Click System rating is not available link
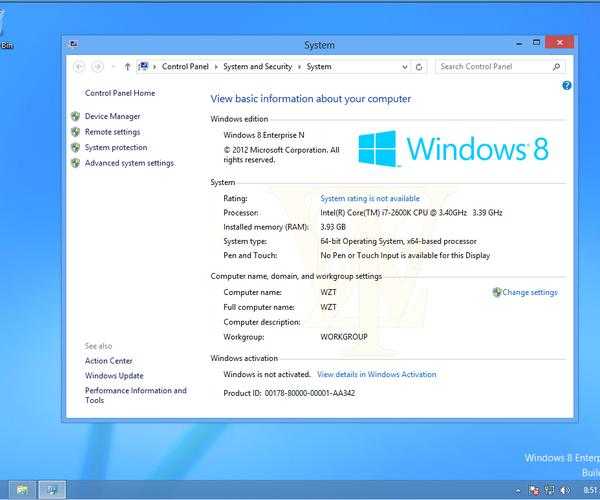The image size is (600, 500). click(x=370, y=198)
